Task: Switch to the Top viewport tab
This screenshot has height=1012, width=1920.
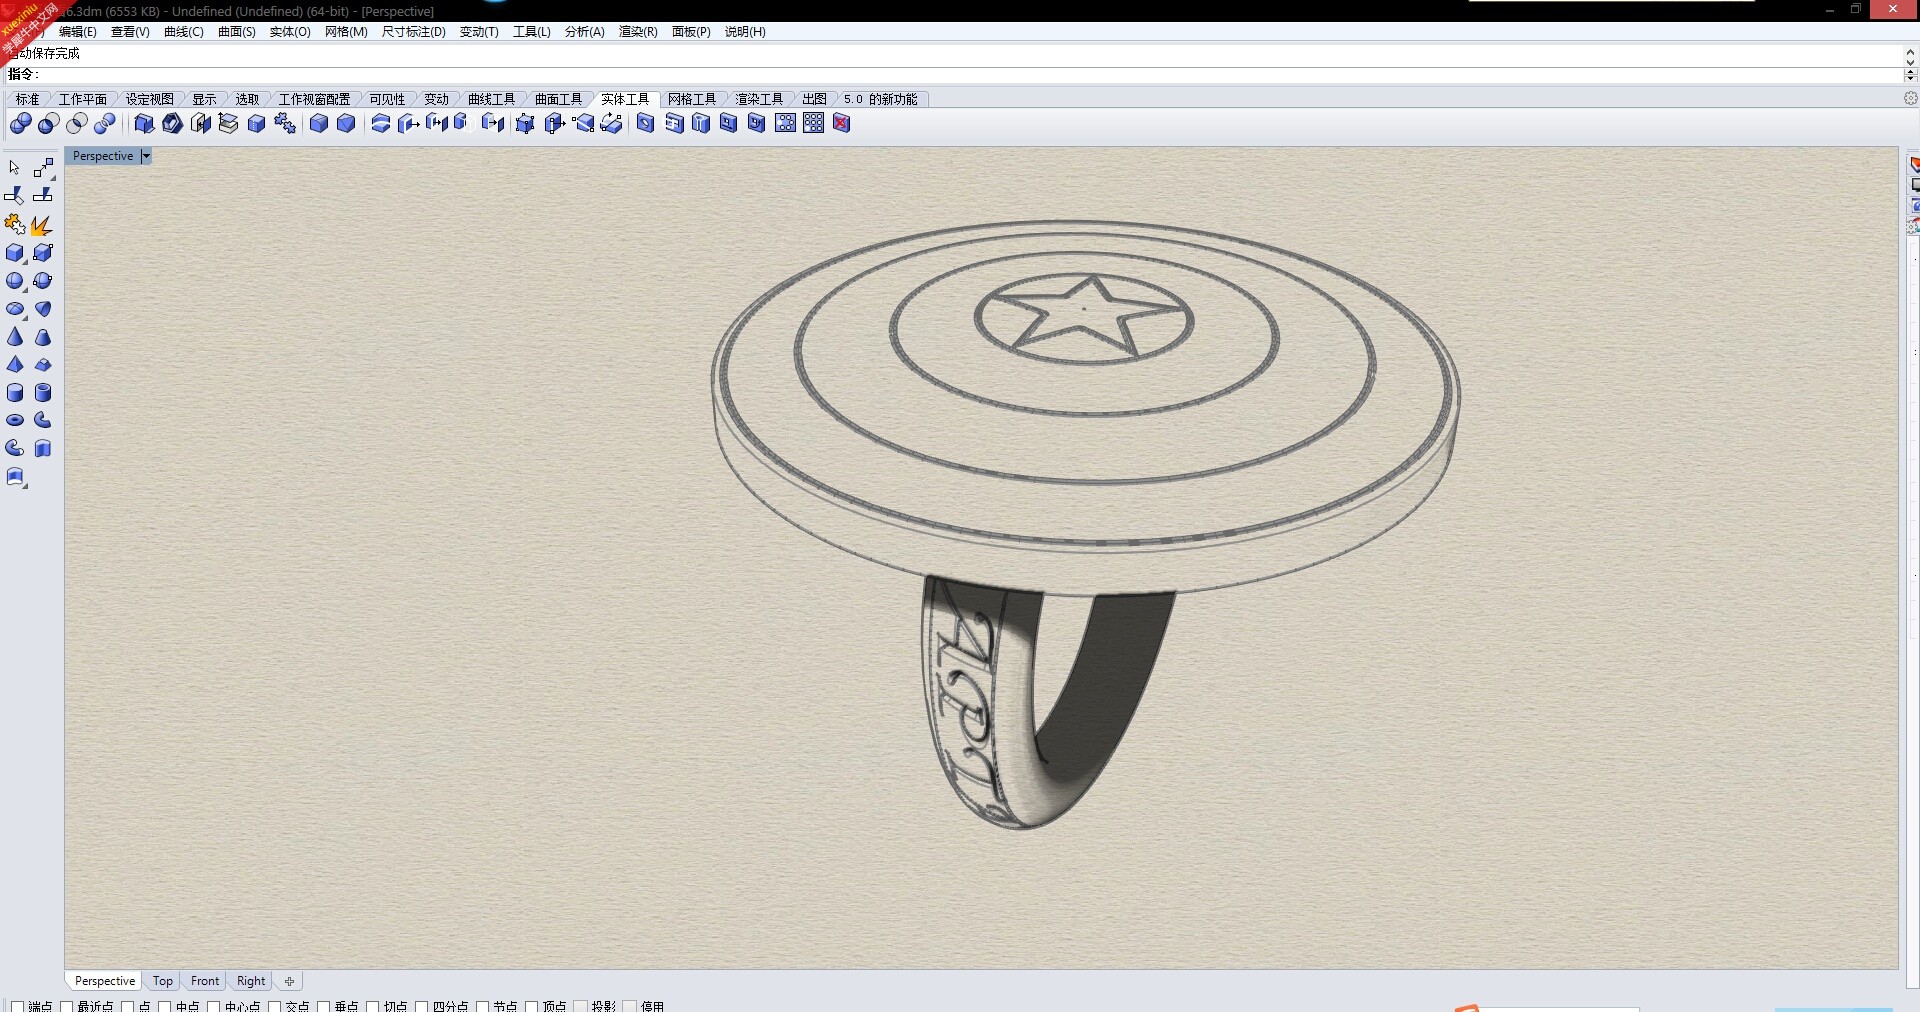Action: pyautogui.click(x=163, y=981)
